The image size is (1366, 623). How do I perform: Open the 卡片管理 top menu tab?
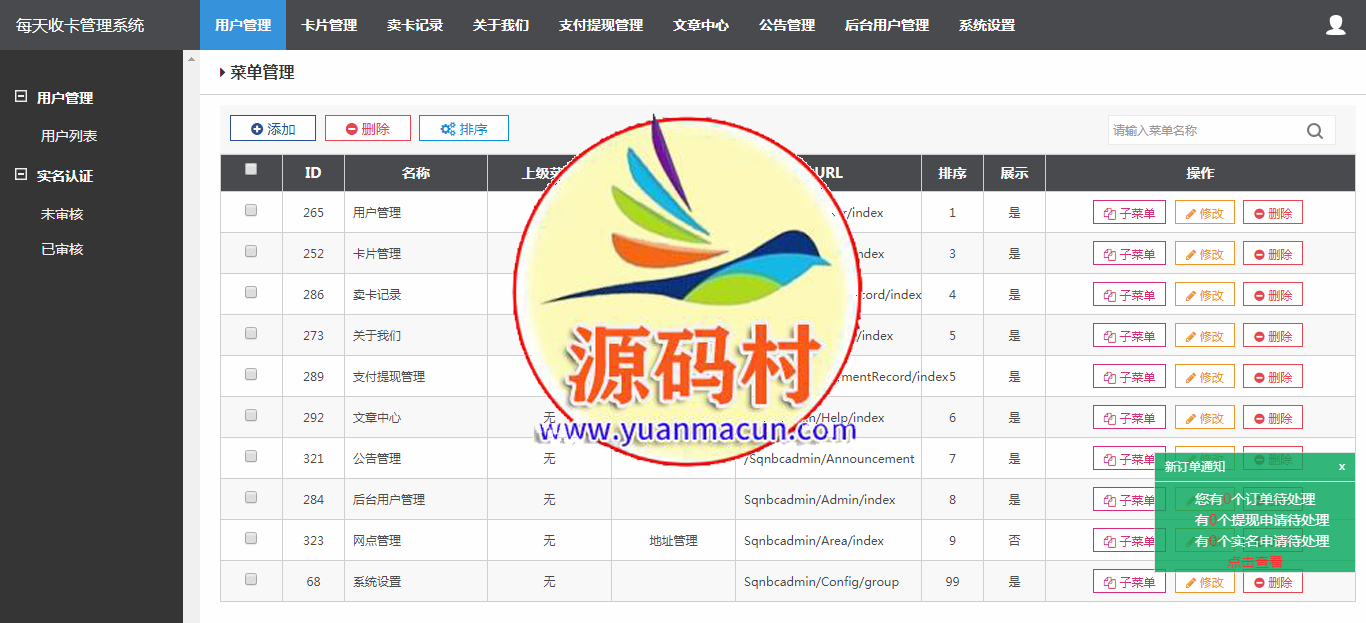[329, 25]
